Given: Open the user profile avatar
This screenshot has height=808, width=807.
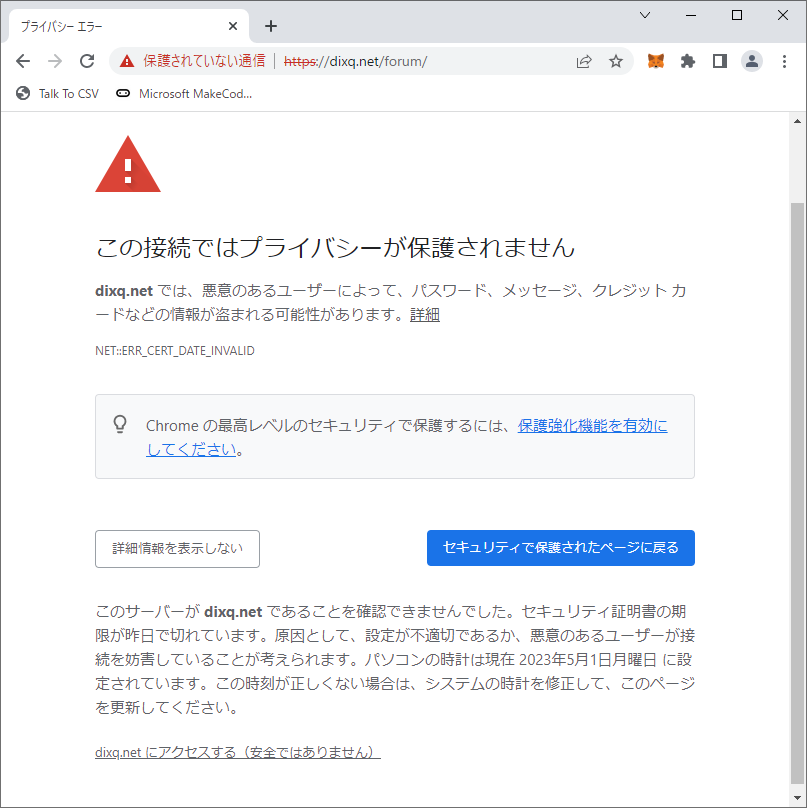Looking at the screenshot, I should 751,61.
